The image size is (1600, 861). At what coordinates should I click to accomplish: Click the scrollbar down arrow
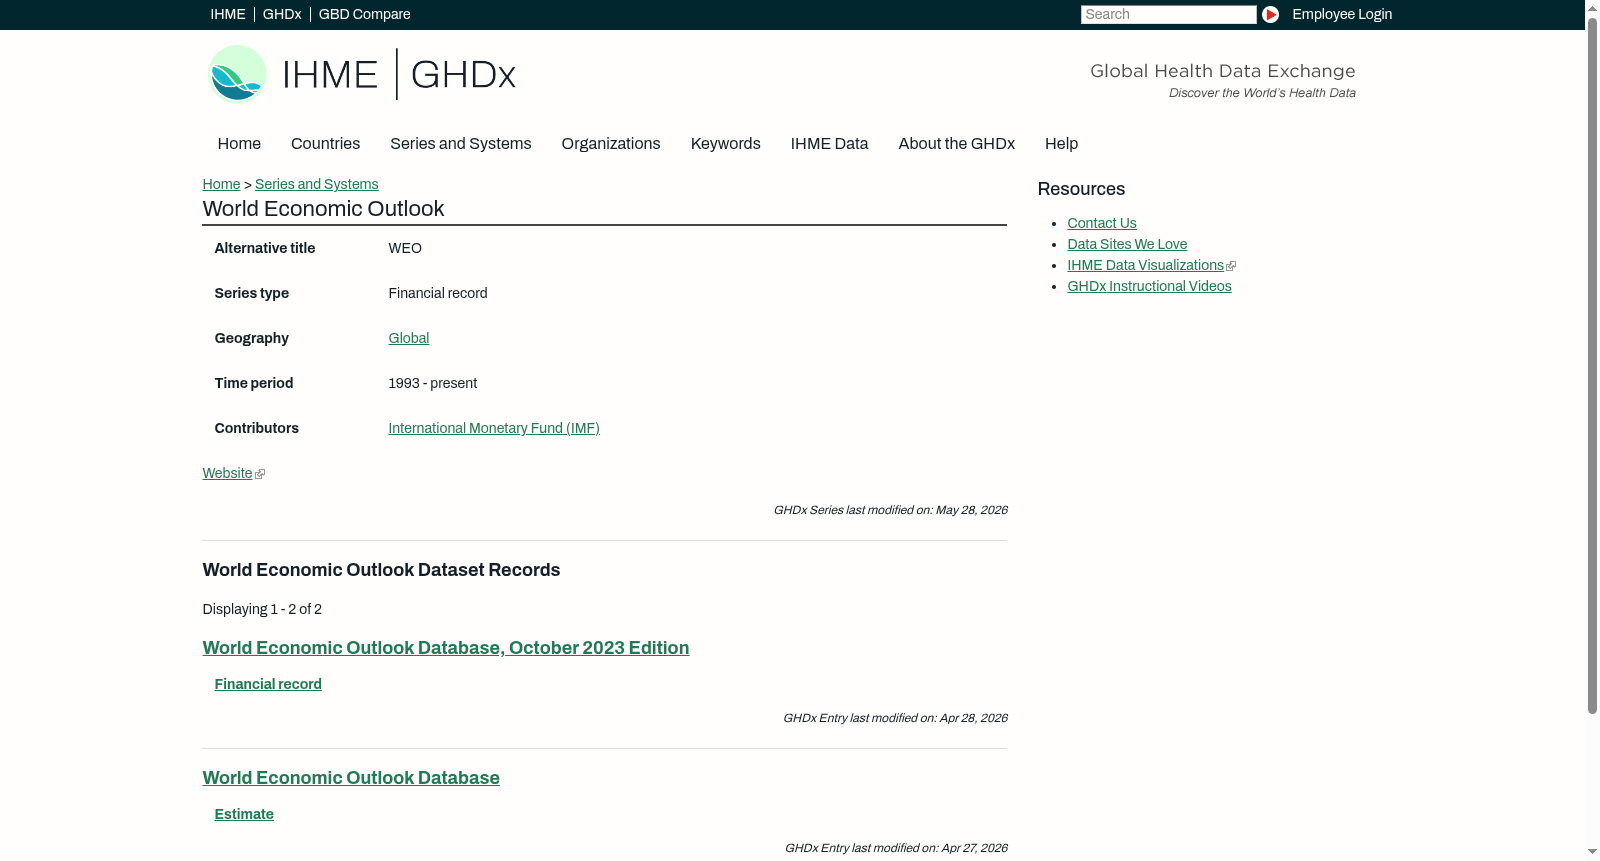click(1592, 852)
